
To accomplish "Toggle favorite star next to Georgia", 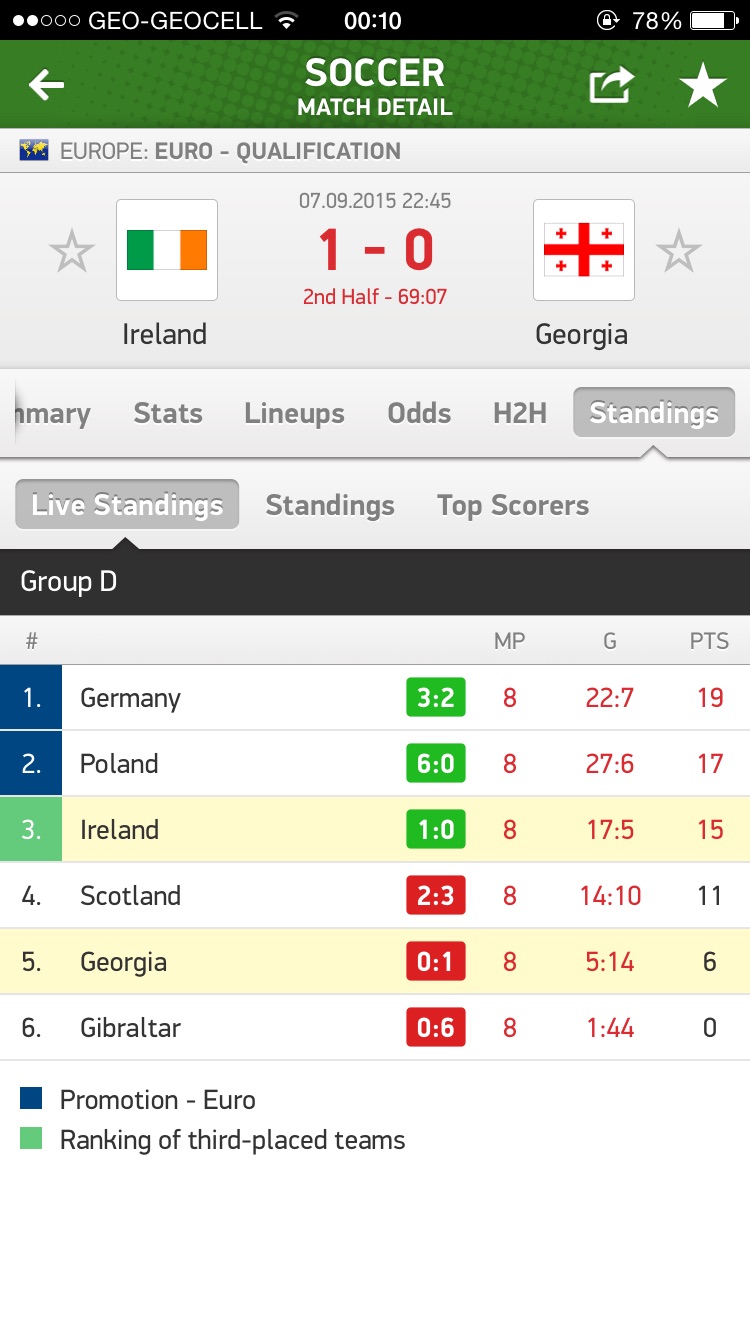I will (679, 251).
